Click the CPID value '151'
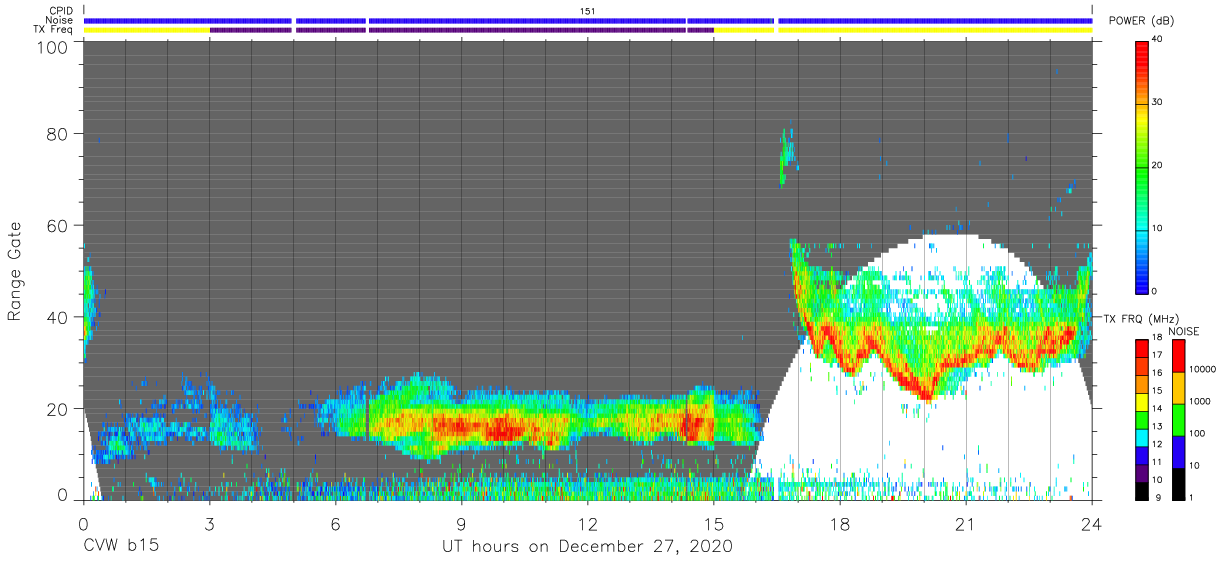This screenshot has width=1228, height=567. point(588,10)
